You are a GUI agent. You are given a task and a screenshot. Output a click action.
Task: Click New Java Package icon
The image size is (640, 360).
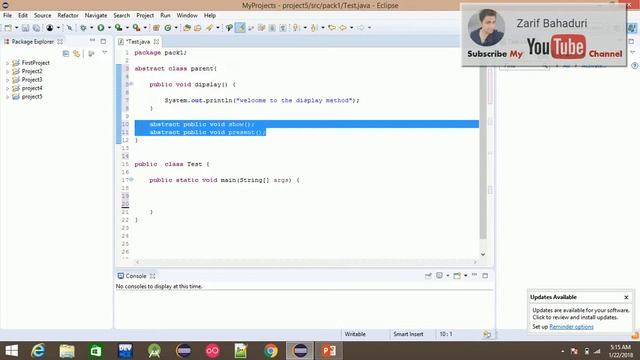pos(156,28)
